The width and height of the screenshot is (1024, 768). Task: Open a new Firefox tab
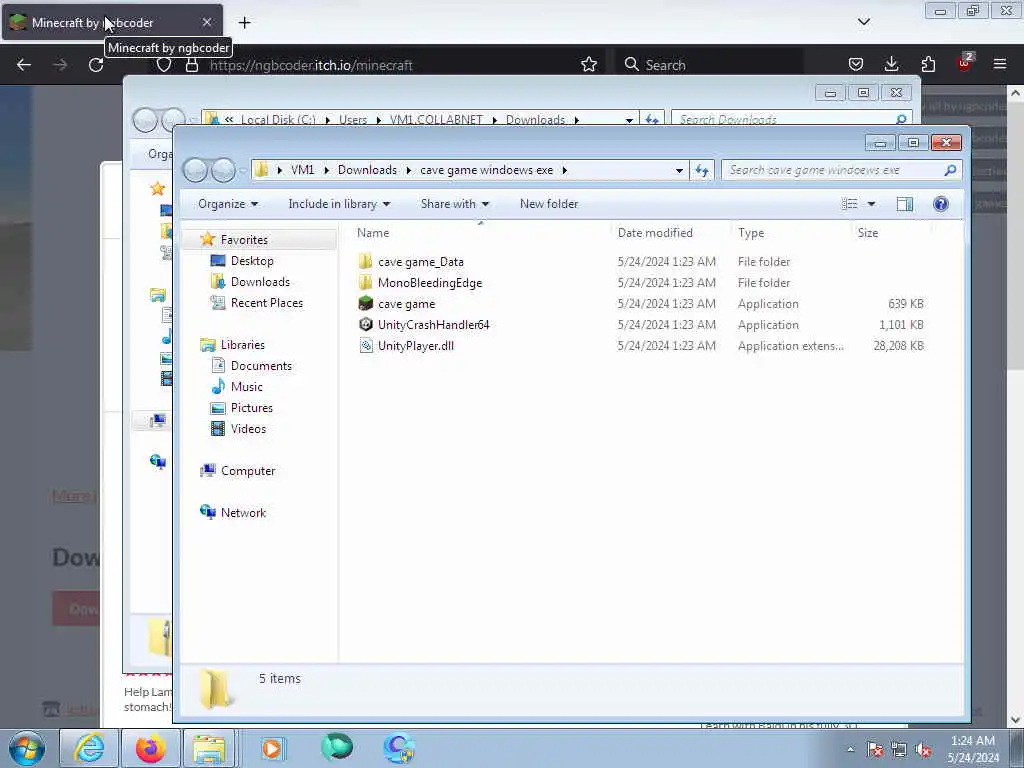(244, 23)
